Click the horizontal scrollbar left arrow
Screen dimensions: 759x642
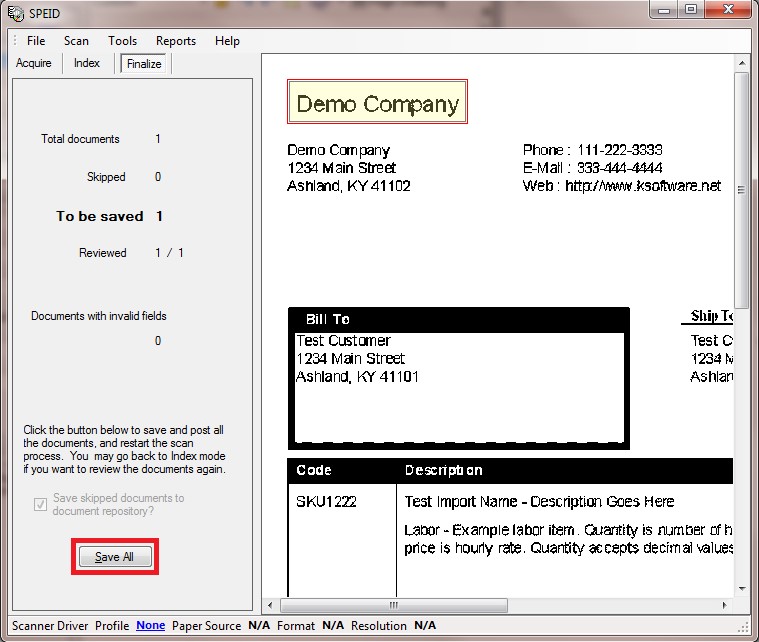(270, 605)
